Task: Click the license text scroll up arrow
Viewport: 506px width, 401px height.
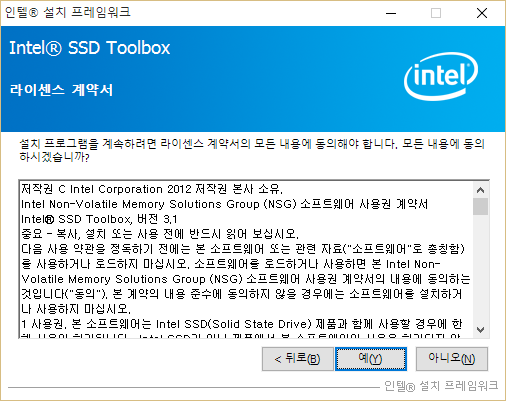Action: [x=480, y=190]
